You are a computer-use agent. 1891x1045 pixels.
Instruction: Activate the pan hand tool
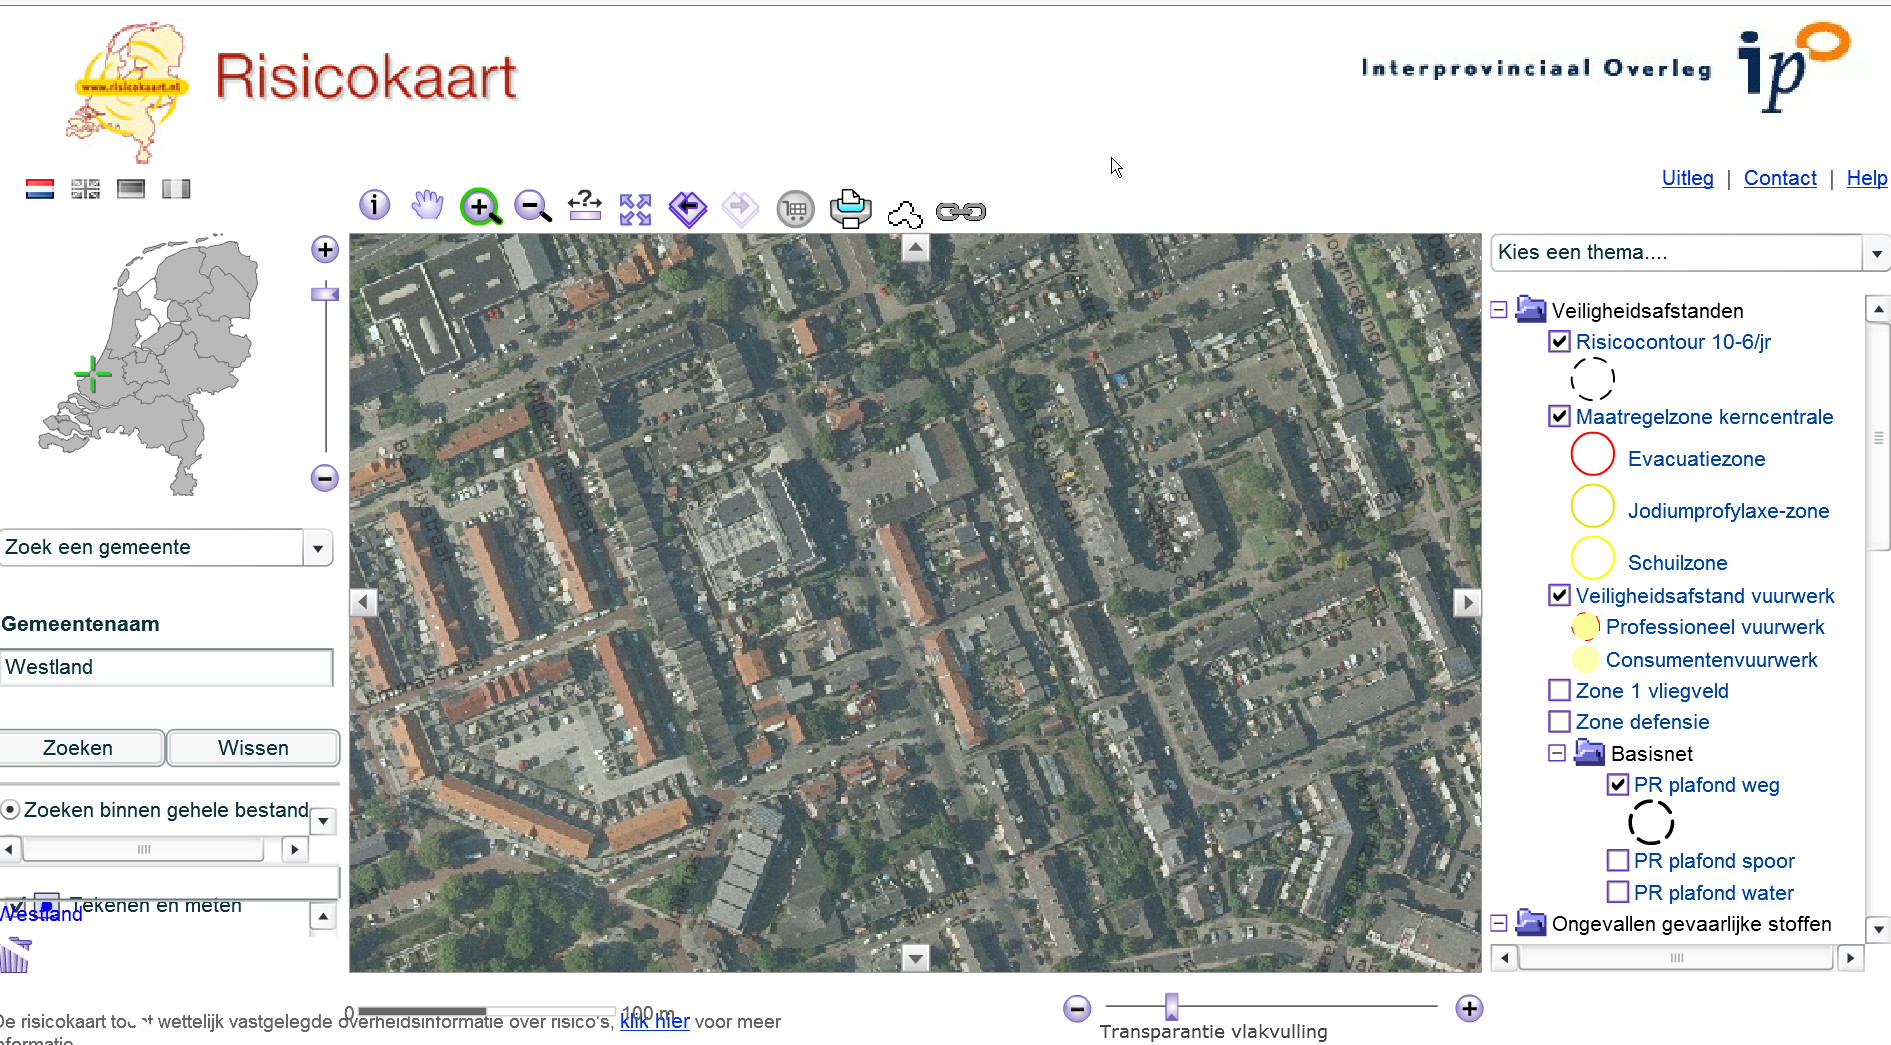(x=427, y=206)
